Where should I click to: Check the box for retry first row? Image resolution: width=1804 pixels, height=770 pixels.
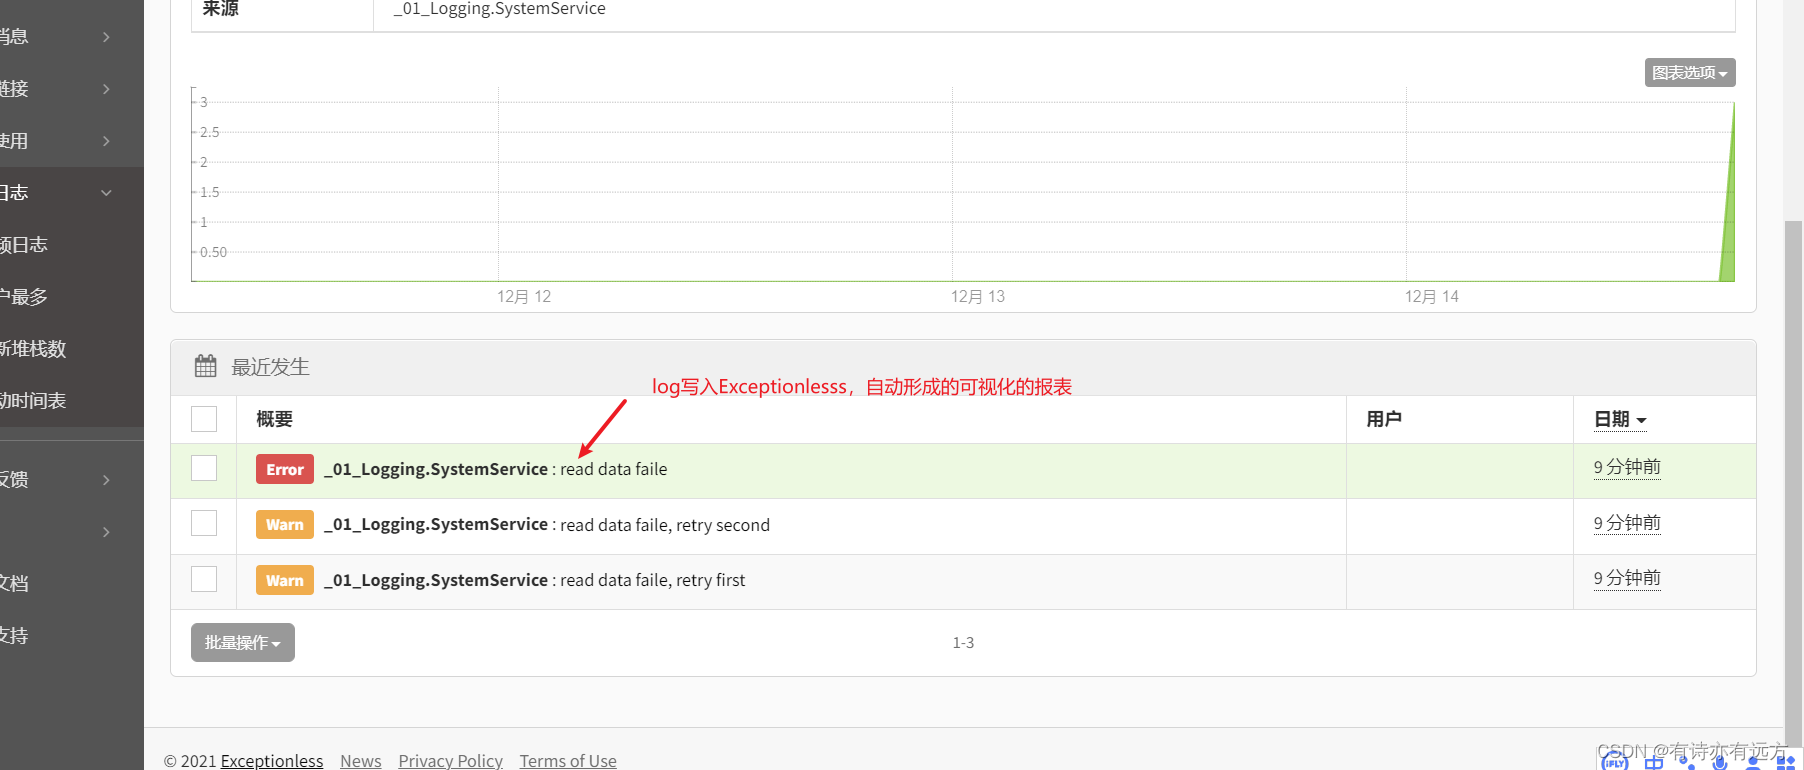[x=204, y=579]
